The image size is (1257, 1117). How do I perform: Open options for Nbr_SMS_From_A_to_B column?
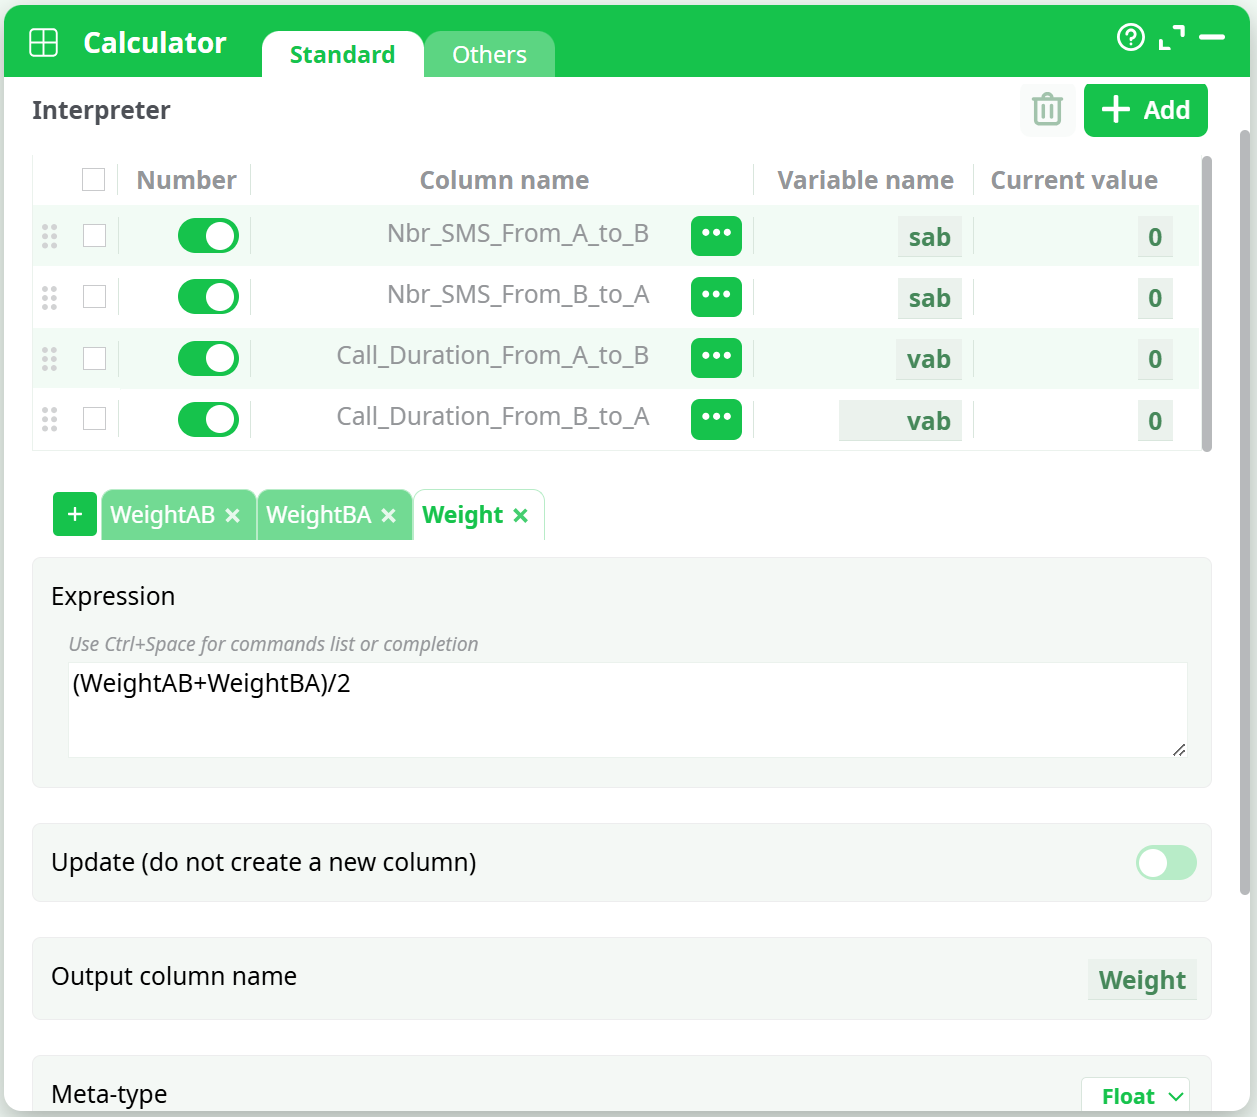point(716,236)
